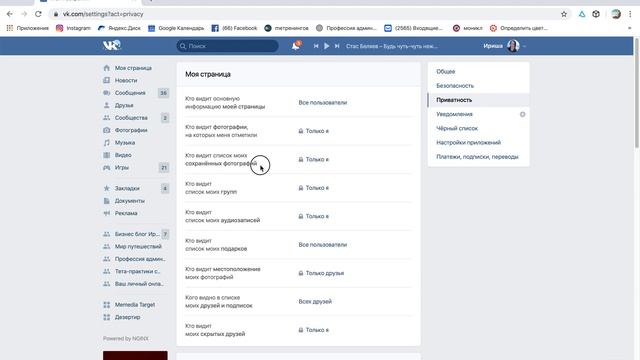Open Сообщения in left sidebar
The width and height of the screenshot is (640, 360).
(130, 93)
